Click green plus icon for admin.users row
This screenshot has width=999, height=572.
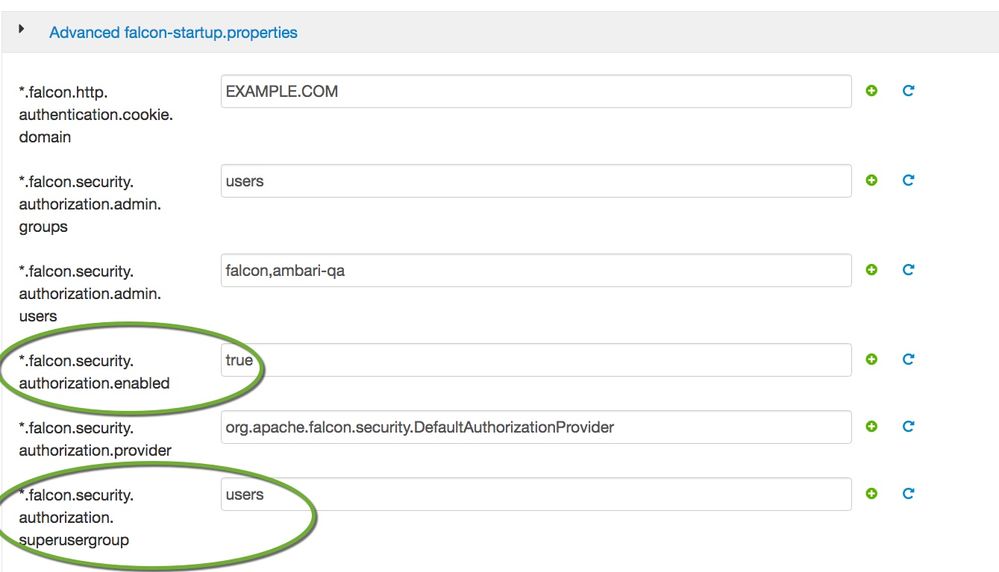point(872,270)
